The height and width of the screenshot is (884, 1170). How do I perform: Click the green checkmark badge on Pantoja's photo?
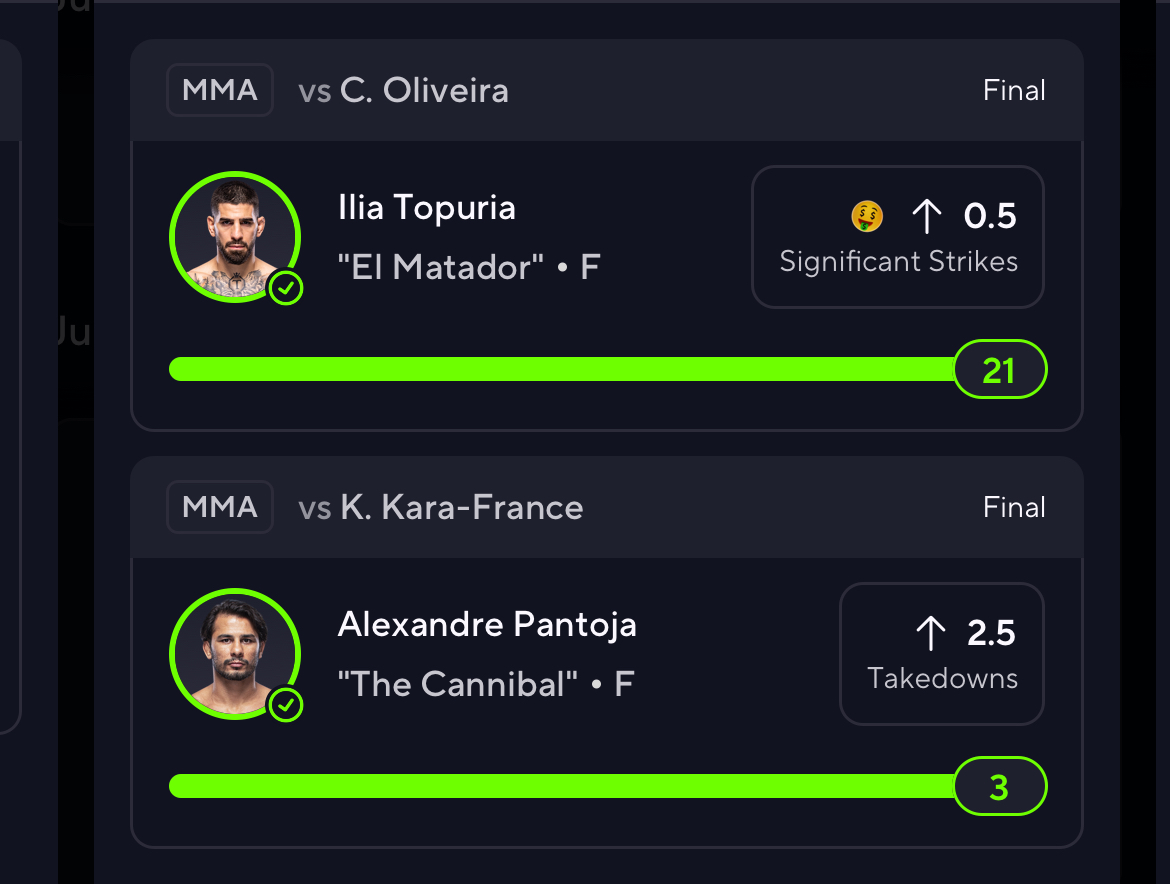point(286,705)
